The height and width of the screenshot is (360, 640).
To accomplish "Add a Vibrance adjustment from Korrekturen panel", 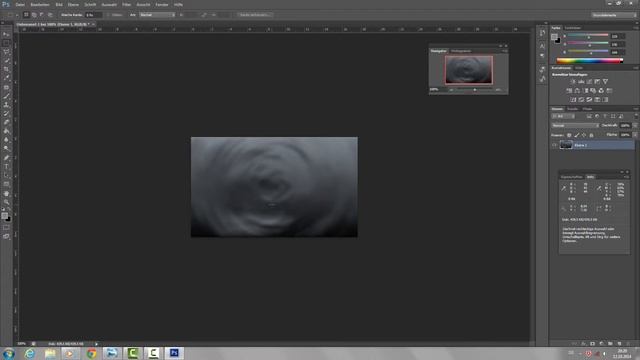I will coord(605,82).
